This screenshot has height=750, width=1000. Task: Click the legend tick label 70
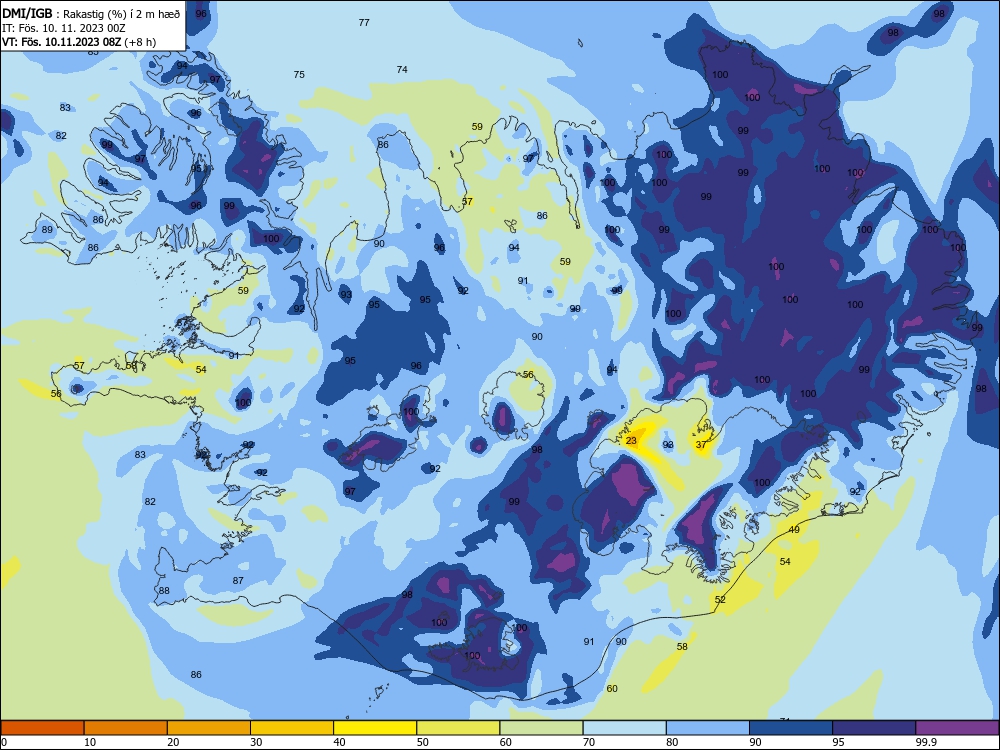click(589, 742)
